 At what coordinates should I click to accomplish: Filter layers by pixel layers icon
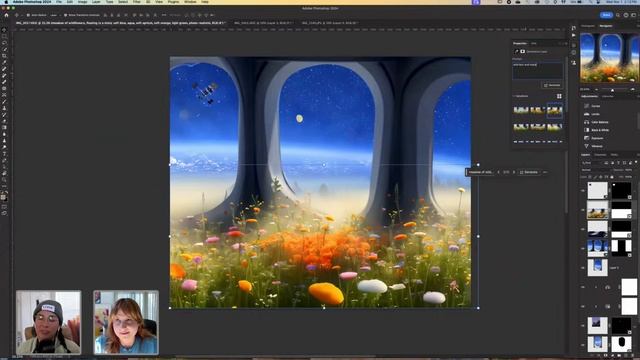tap(606, 163)
